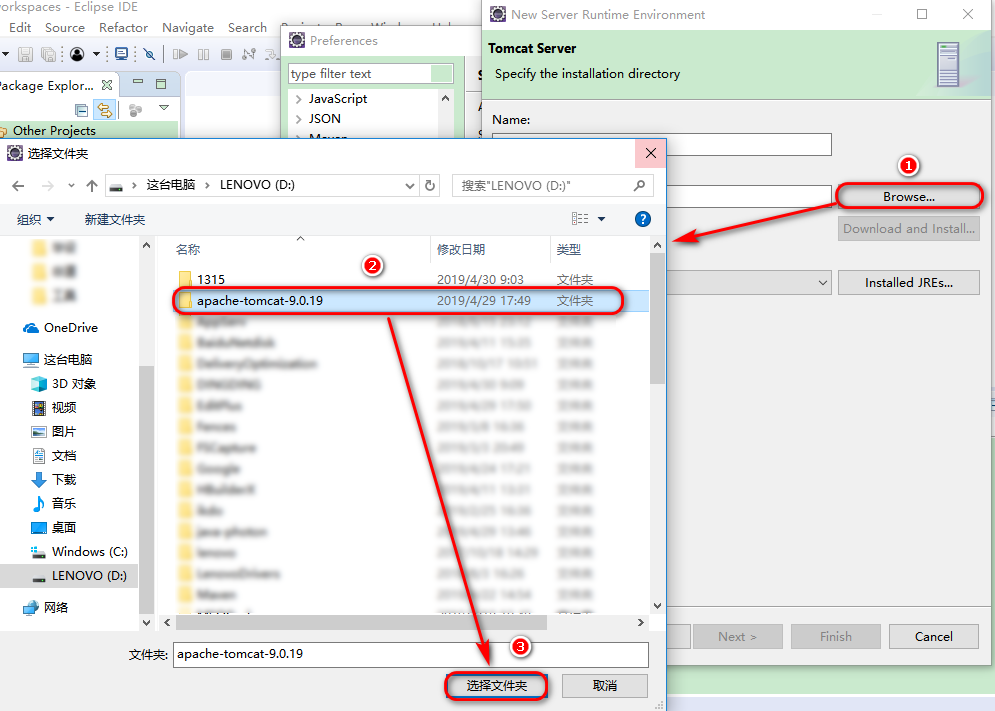995x711 pixels.
Task: Toggle Link with Editor in Package Explorer
Action: 104,110
